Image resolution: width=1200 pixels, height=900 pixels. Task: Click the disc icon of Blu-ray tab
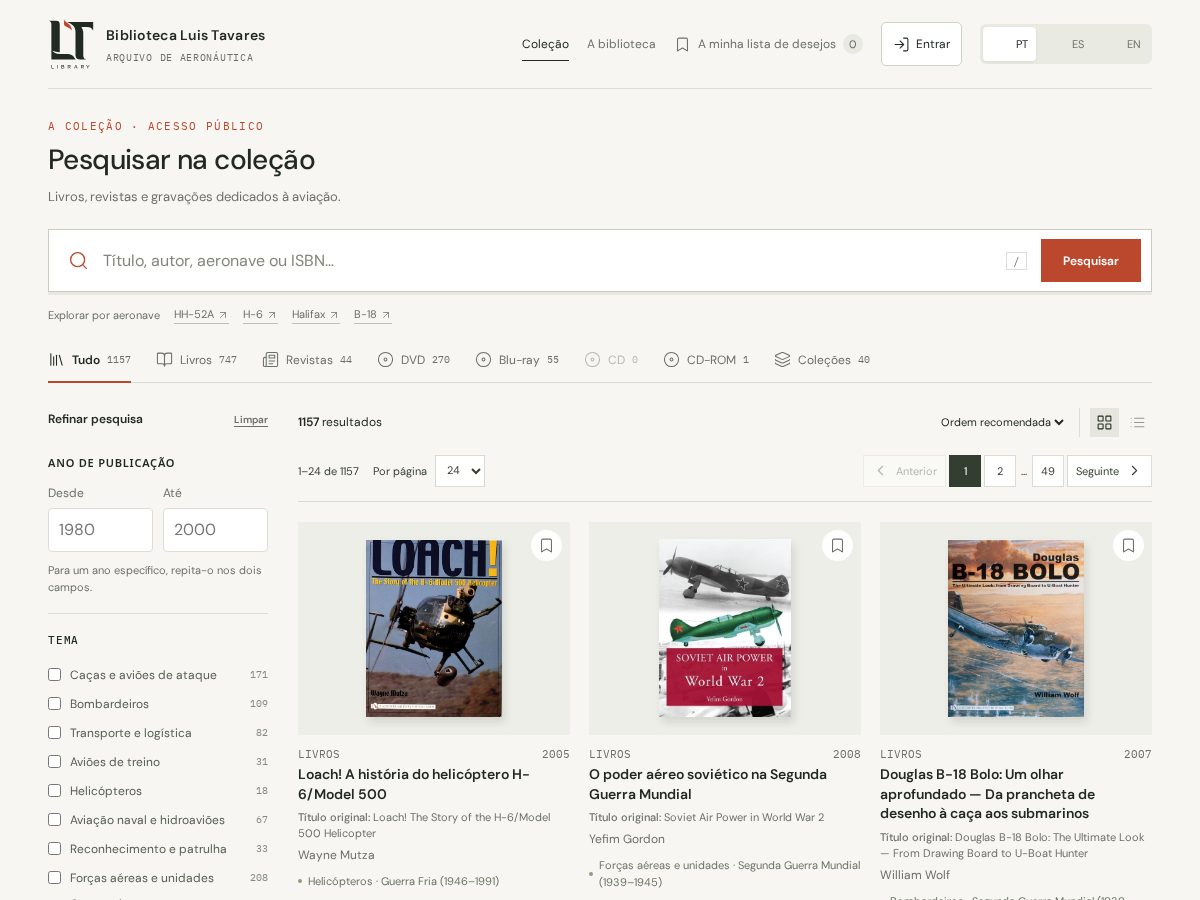point(483,360)
